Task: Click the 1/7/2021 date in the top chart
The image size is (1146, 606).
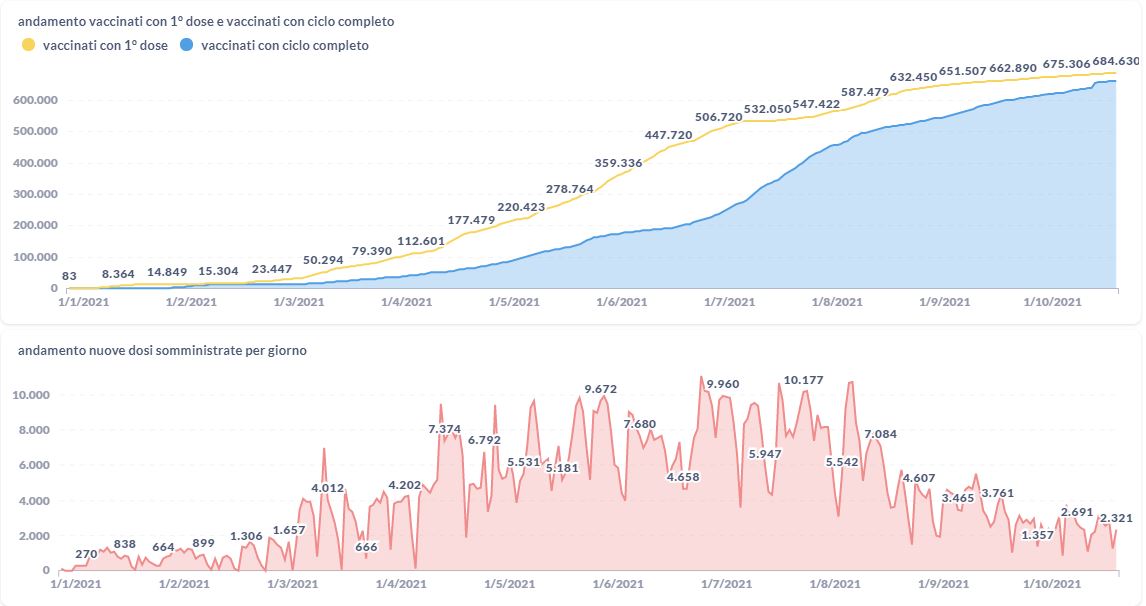Action: pos(728,302)
